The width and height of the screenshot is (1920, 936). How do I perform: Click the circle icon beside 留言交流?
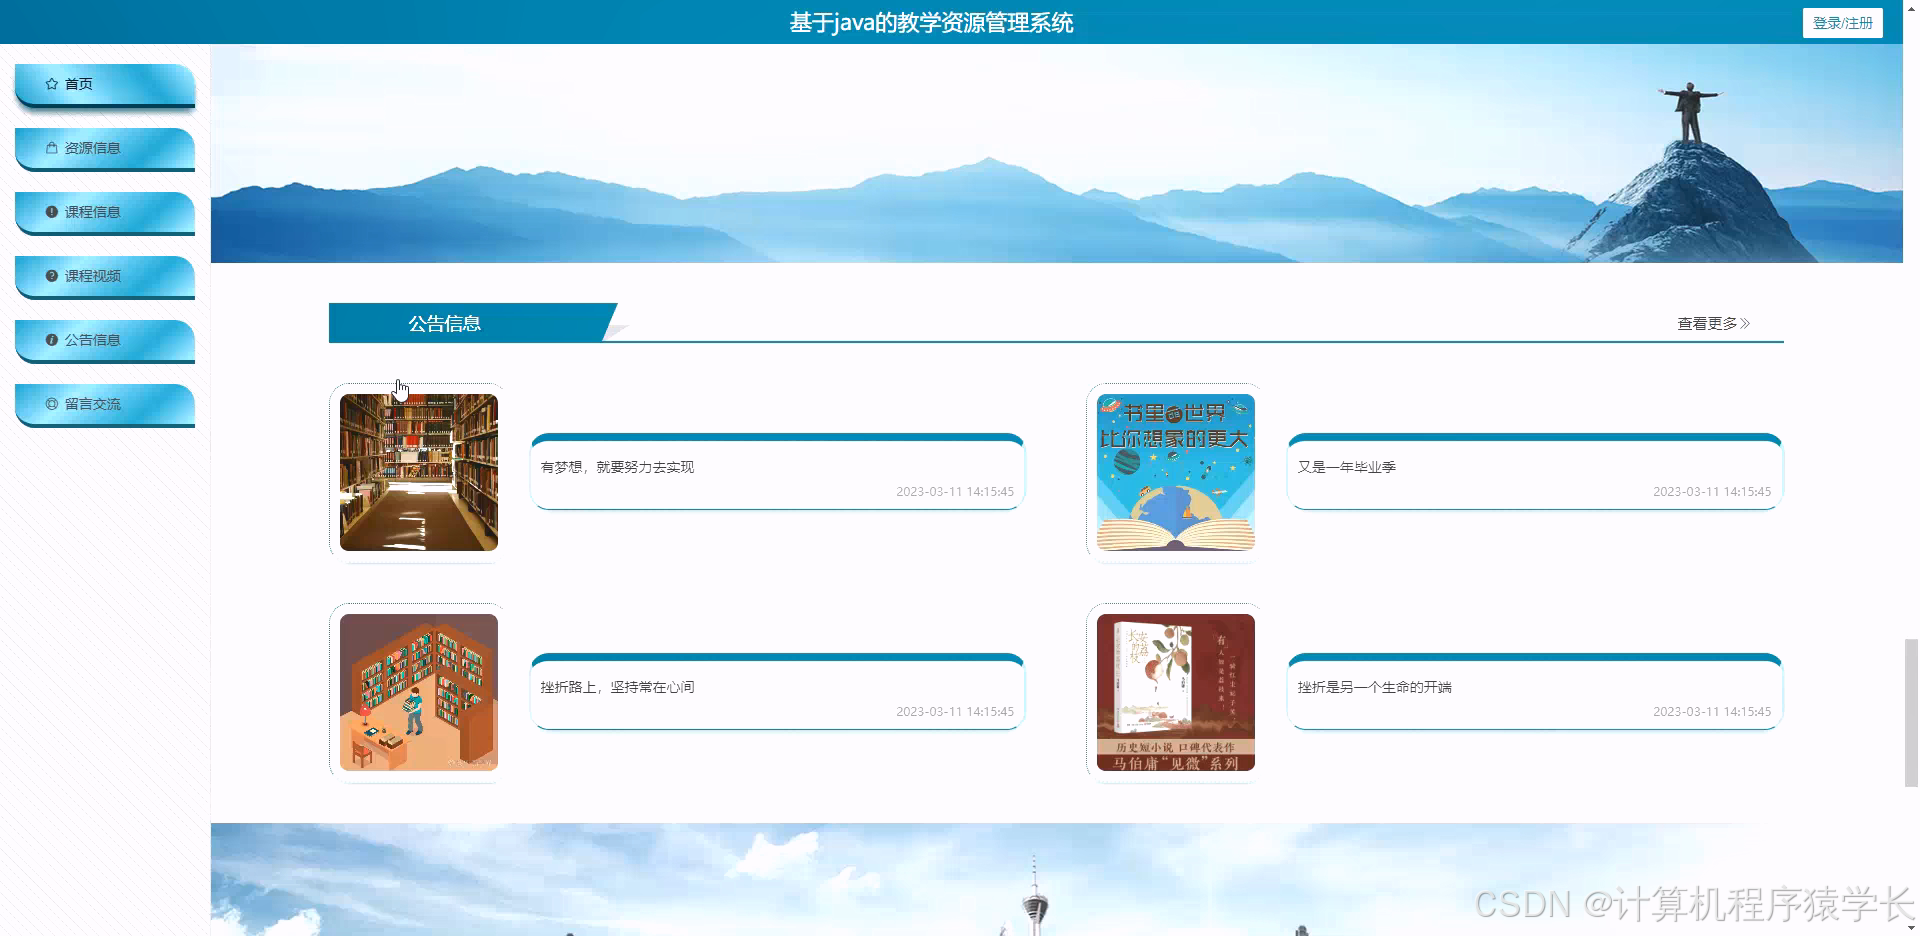[51, 404]
